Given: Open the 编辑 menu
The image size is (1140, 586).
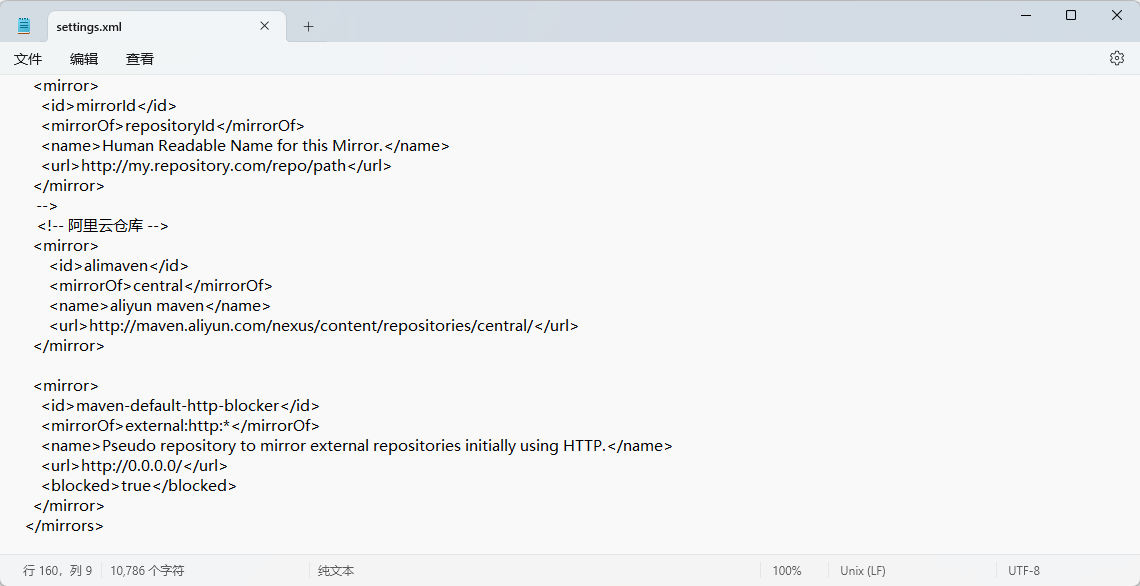Looking at the screenshot, I should tap(84, 59).
